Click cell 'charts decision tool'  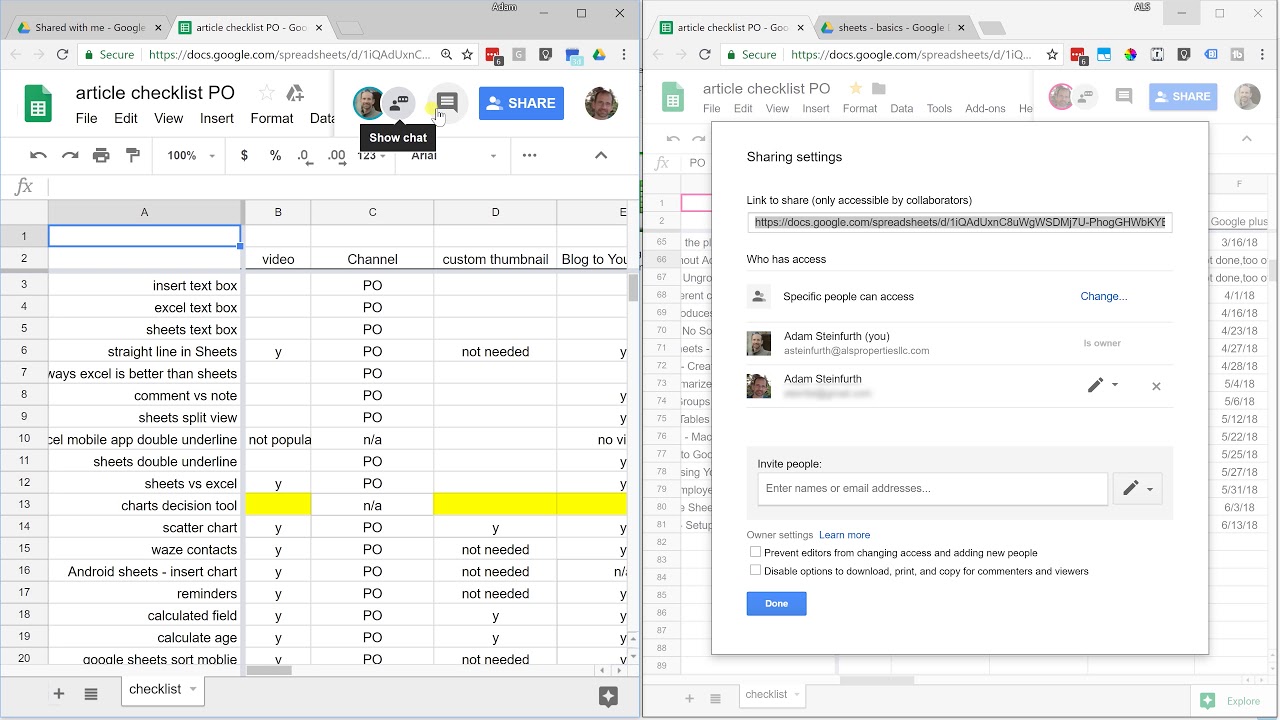click(x=145, y=505)
